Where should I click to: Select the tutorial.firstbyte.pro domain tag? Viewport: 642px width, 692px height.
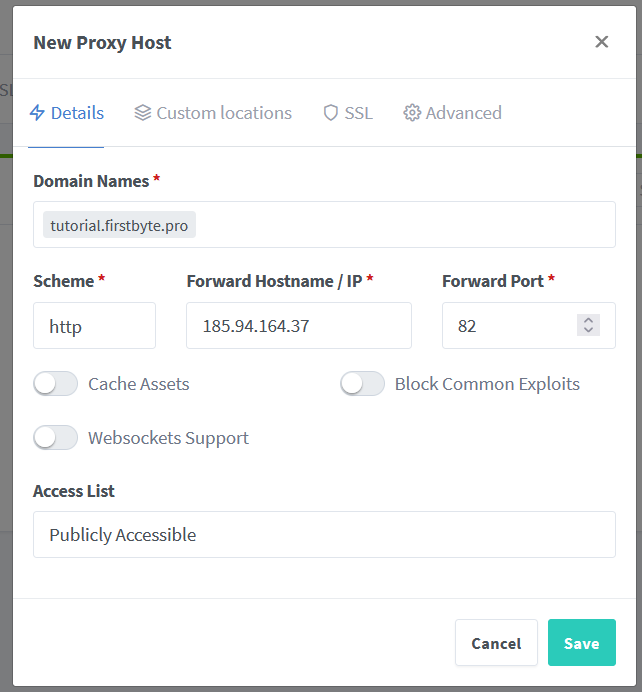click(119, 225)
